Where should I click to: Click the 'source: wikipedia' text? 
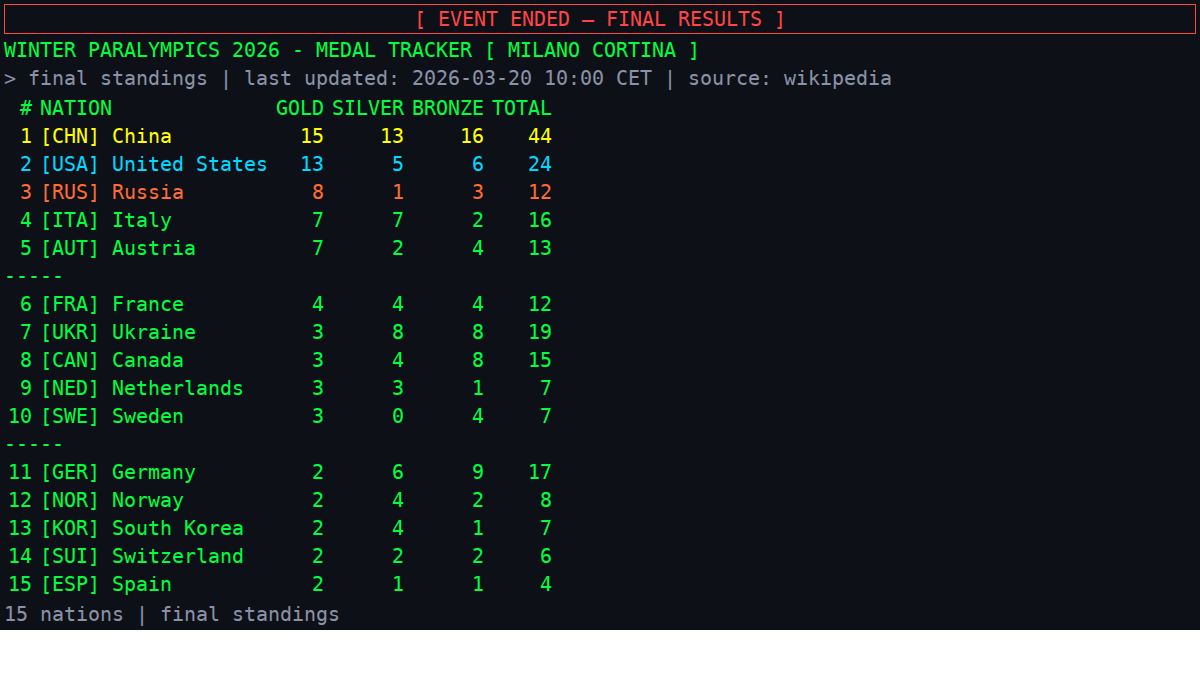[789, 78]
